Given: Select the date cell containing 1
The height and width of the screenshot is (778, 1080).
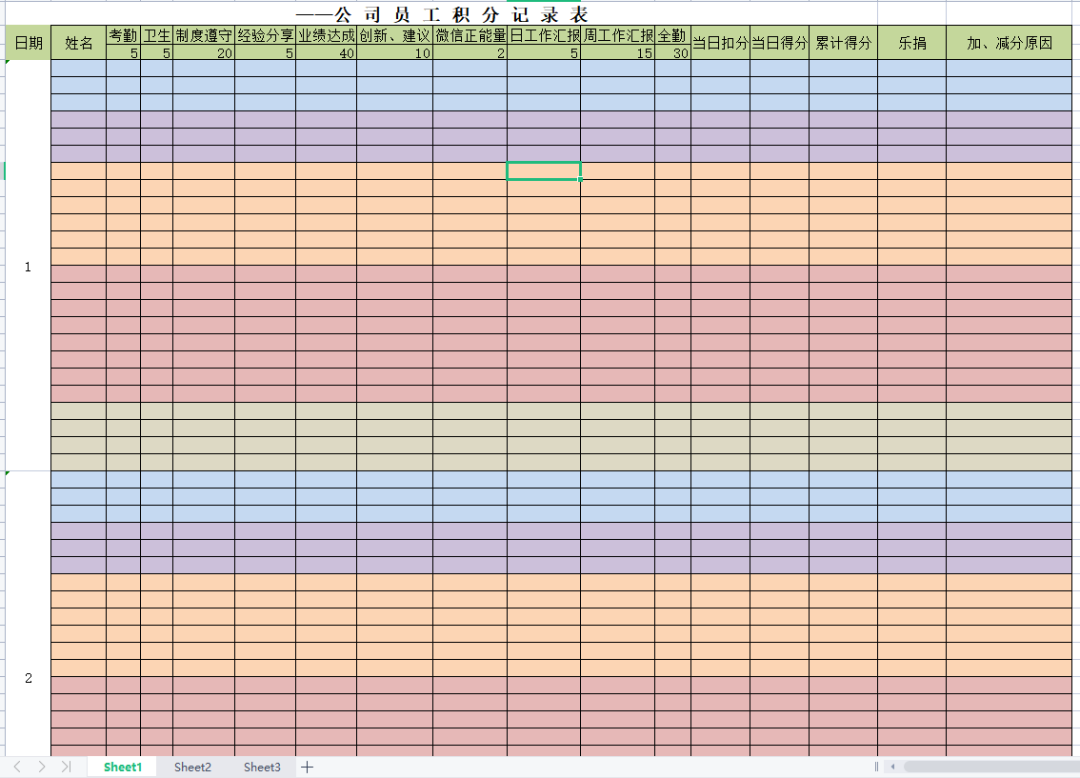Looking at the screenshot, I should [x=28, y=266].
